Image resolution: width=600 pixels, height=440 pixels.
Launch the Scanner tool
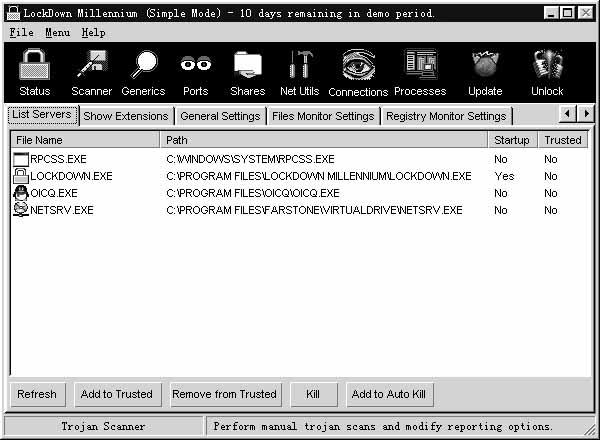[x=92, y=72]
